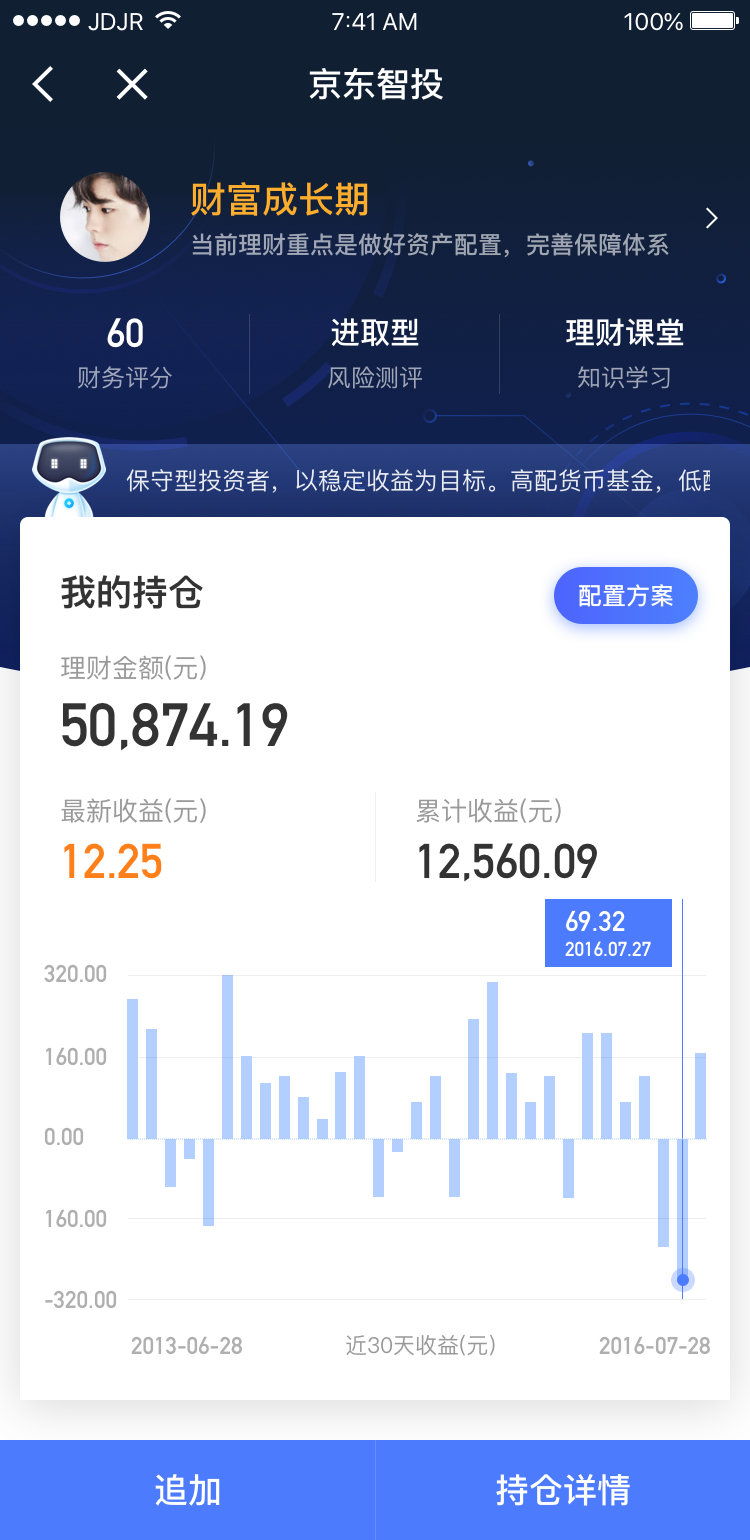750x1540 pixels.
Task: Tap 累计收益 value 12,560.09
Action: [507, 862]
